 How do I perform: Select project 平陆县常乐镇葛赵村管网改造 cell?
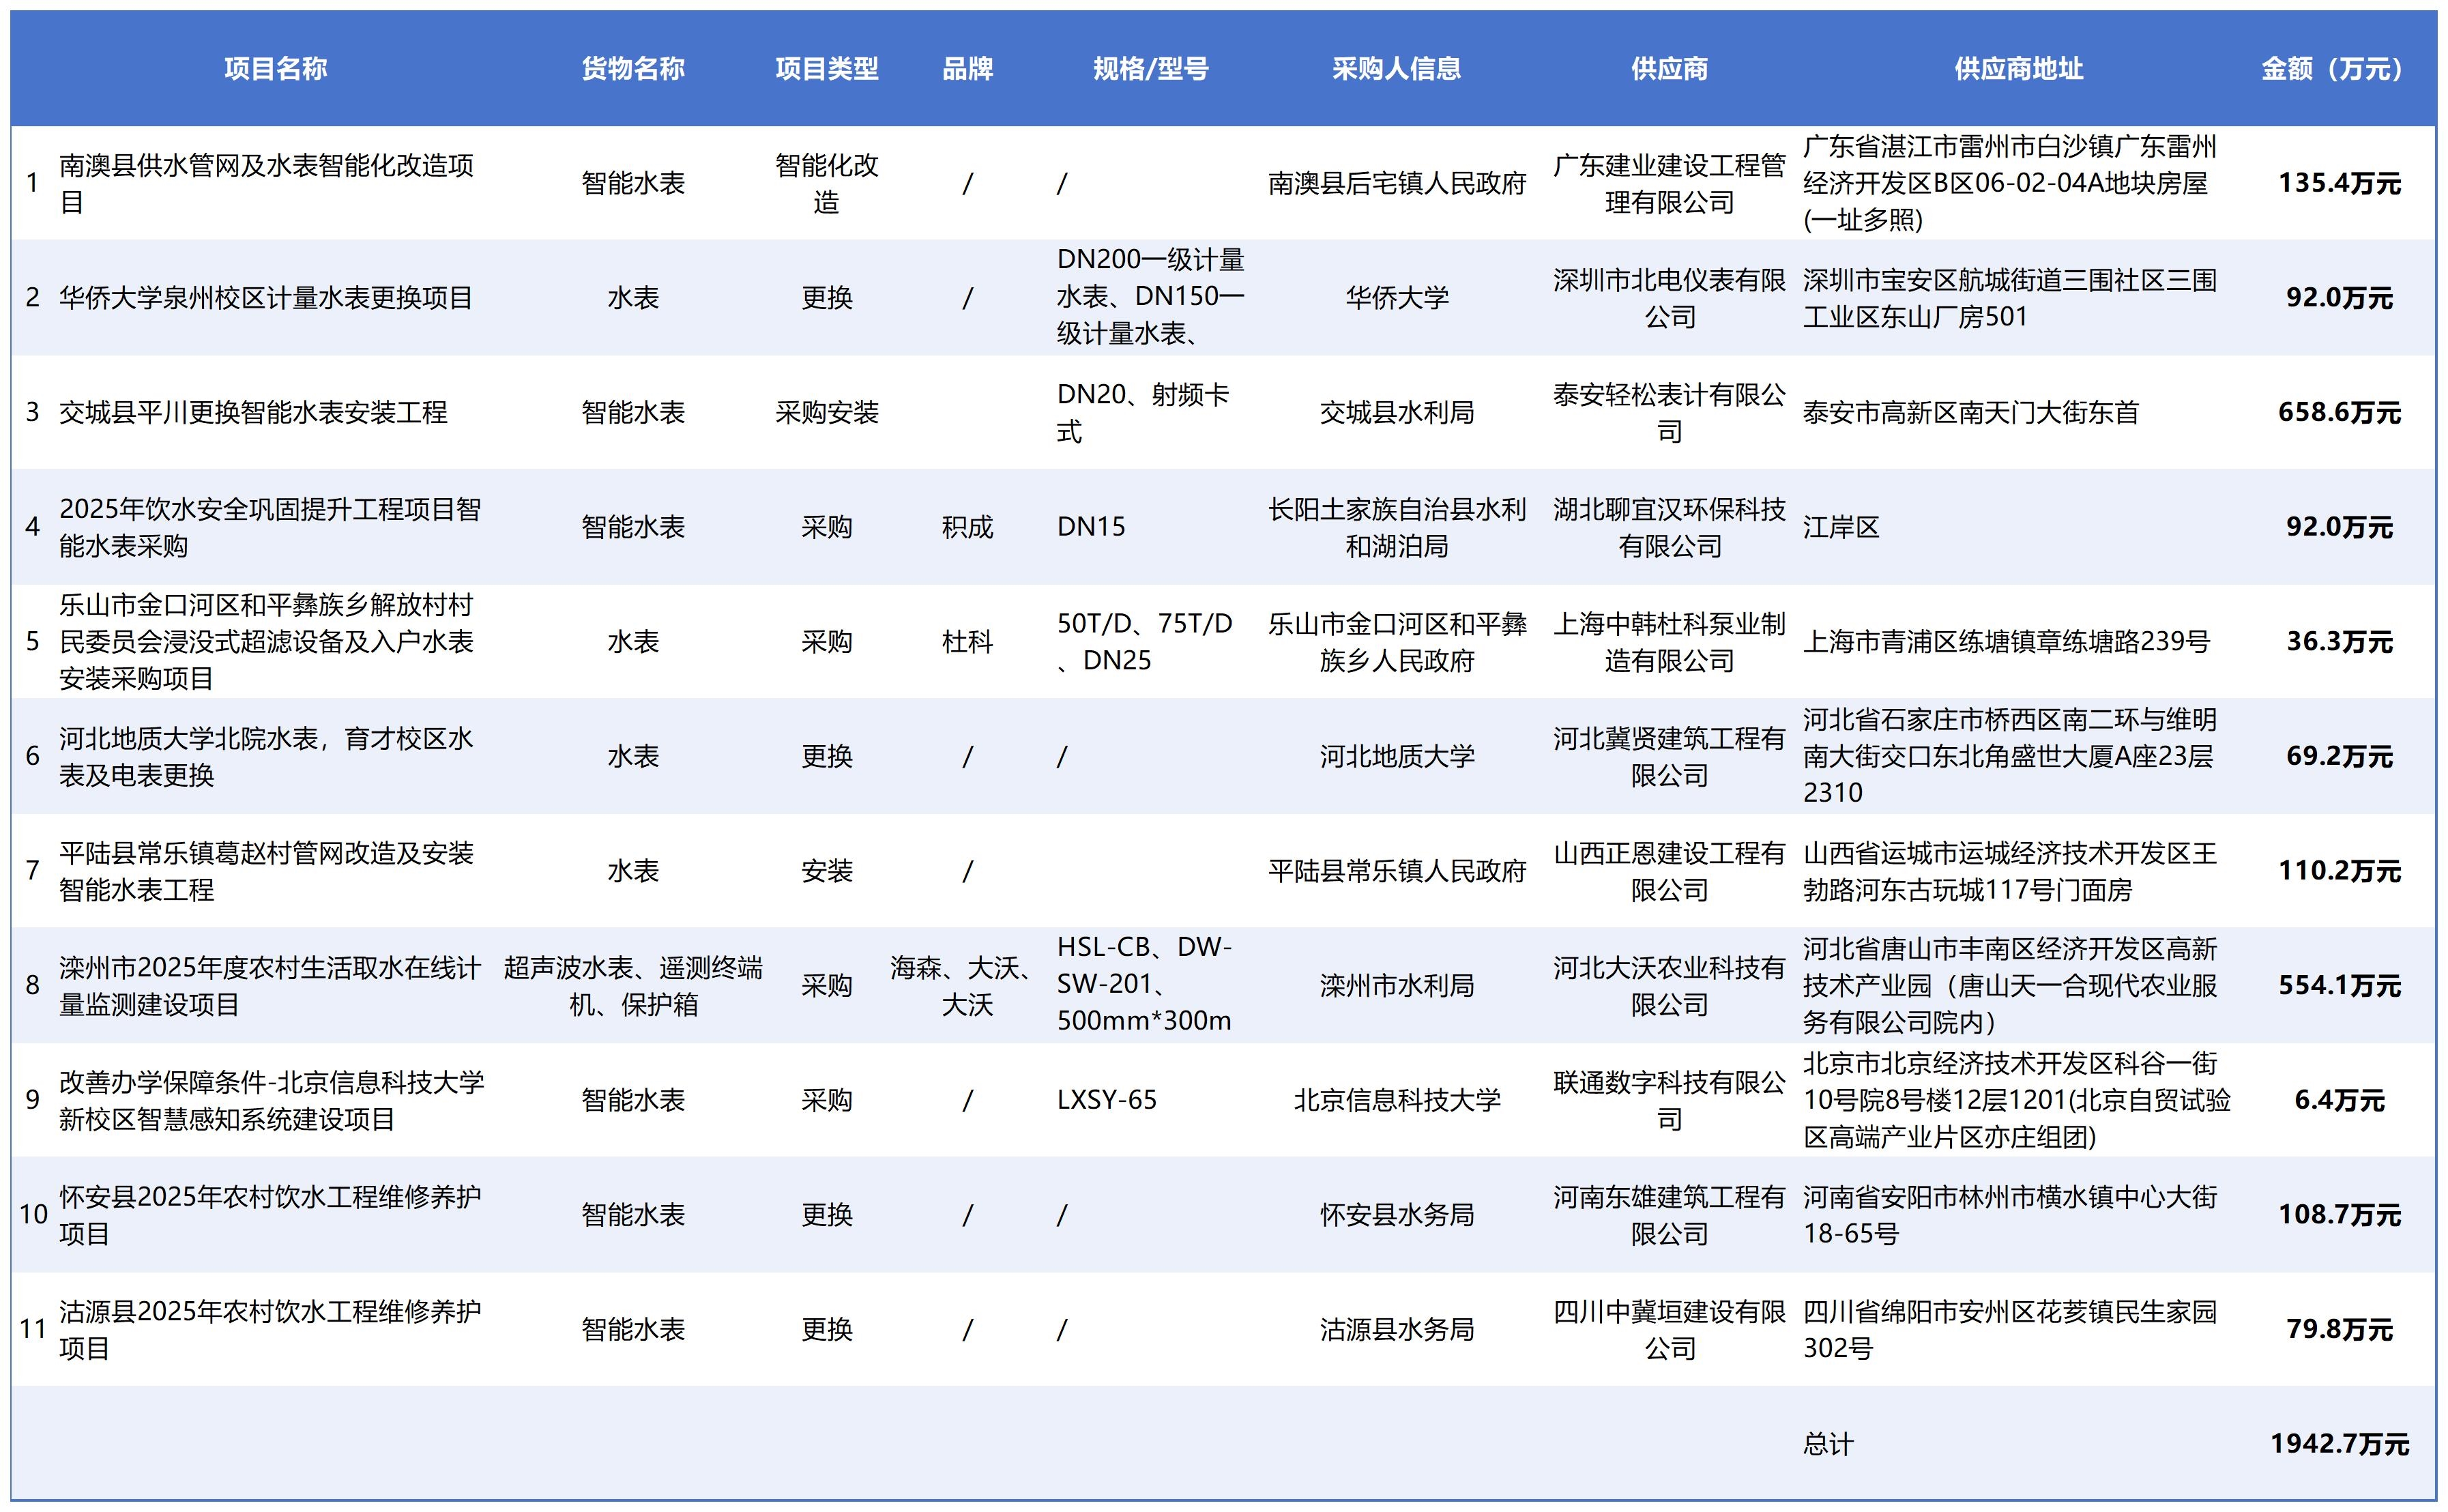[266, 871]
